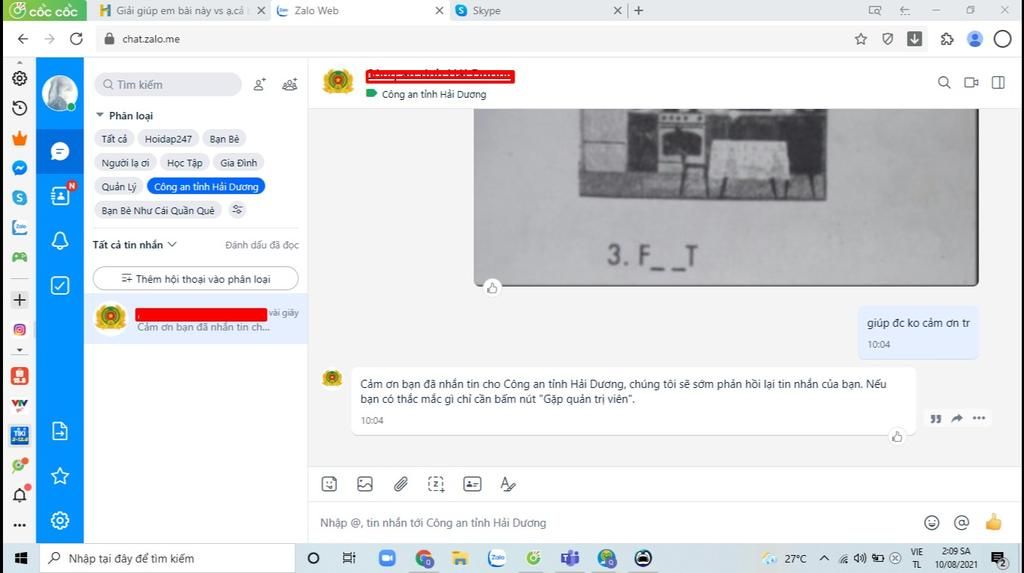The width and height of the screenshot is (1024, 573).
Task: Open Skype icon in Cốc Cốc sidebar
Action: (x=20, y=197)
